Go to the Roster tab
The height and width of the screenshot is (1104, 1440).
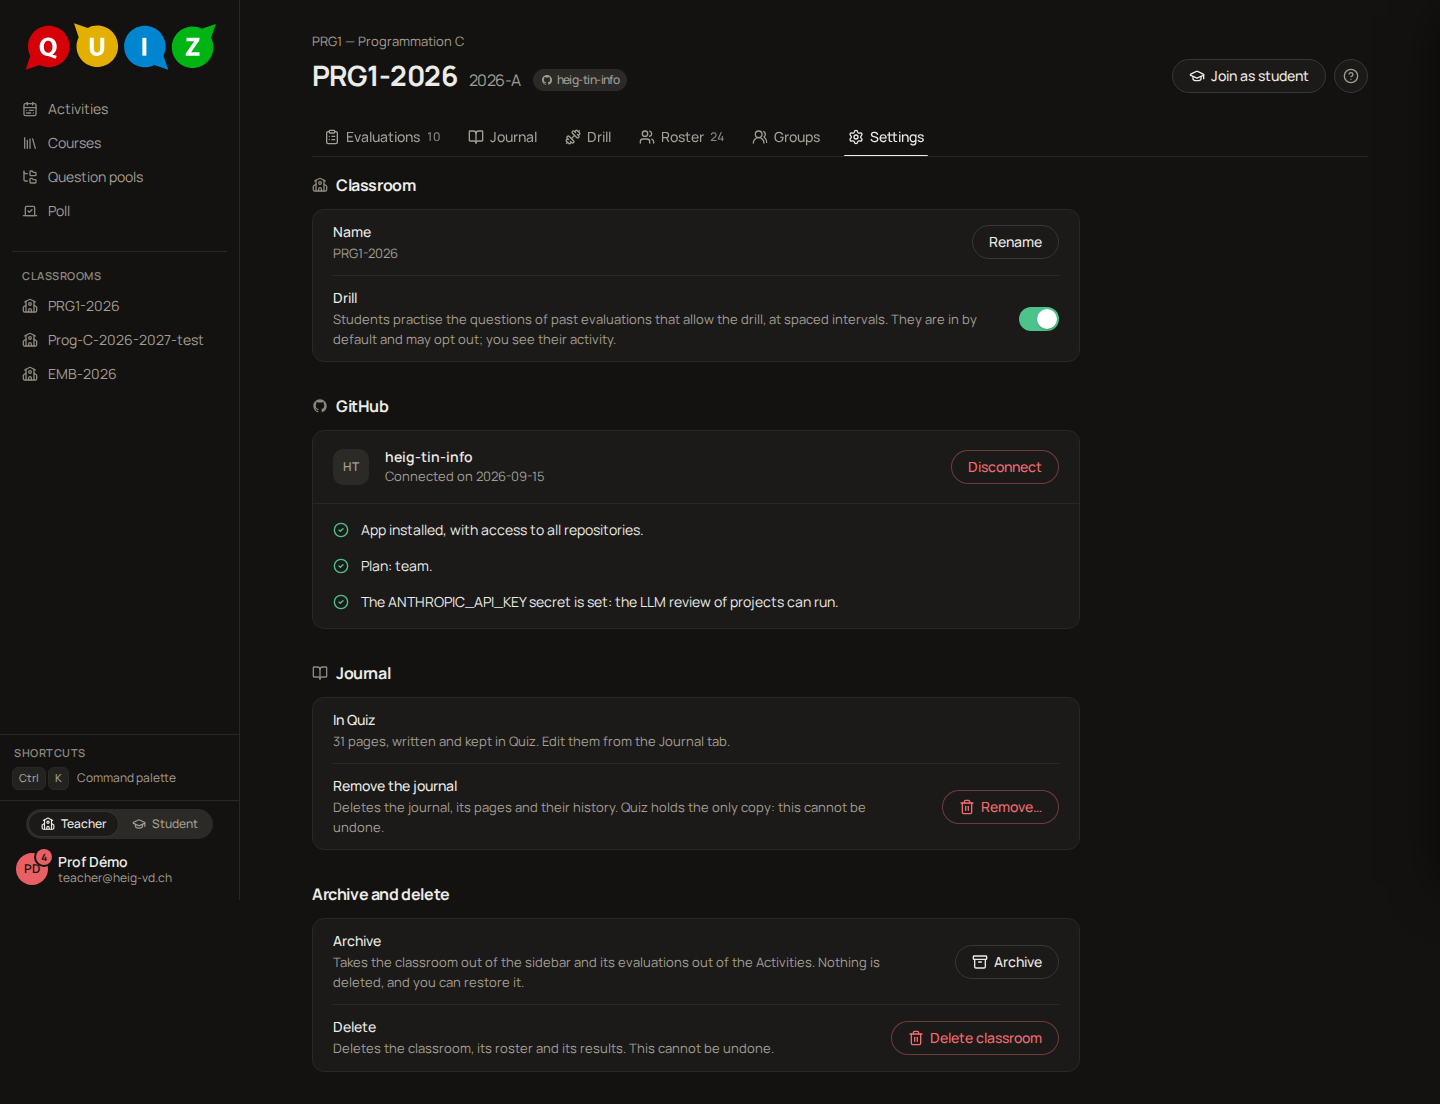[x=682, y=137]
